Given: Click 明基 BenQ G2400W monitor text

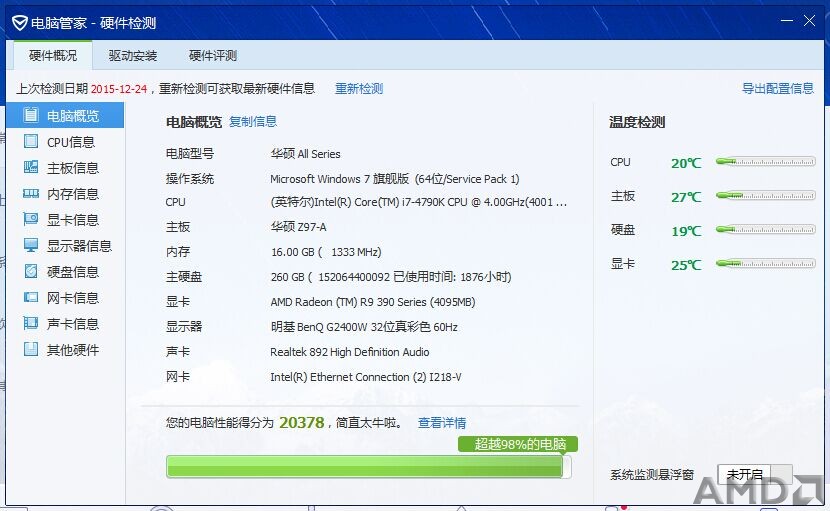Looking at the screenshot, I should tap(364, 327).
